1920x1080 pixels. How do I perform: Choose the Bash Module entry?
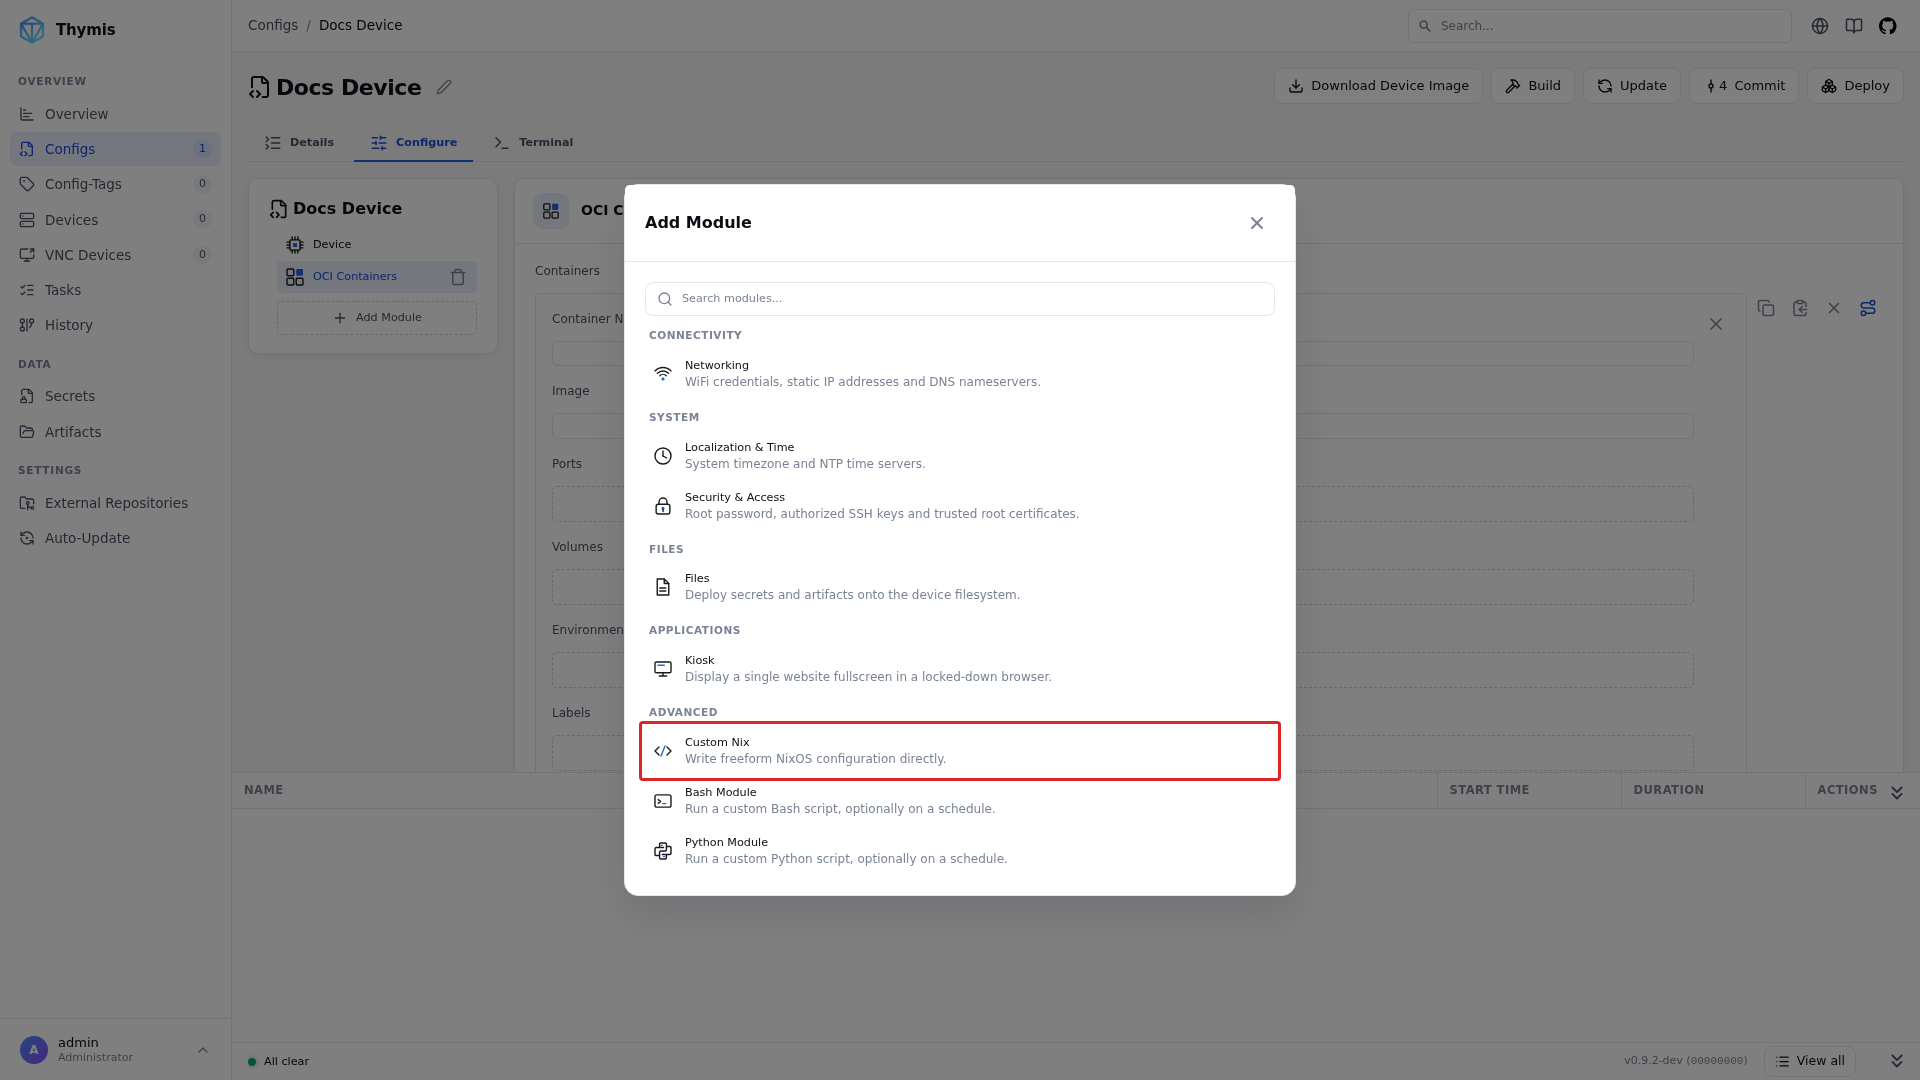pos(960,801)
